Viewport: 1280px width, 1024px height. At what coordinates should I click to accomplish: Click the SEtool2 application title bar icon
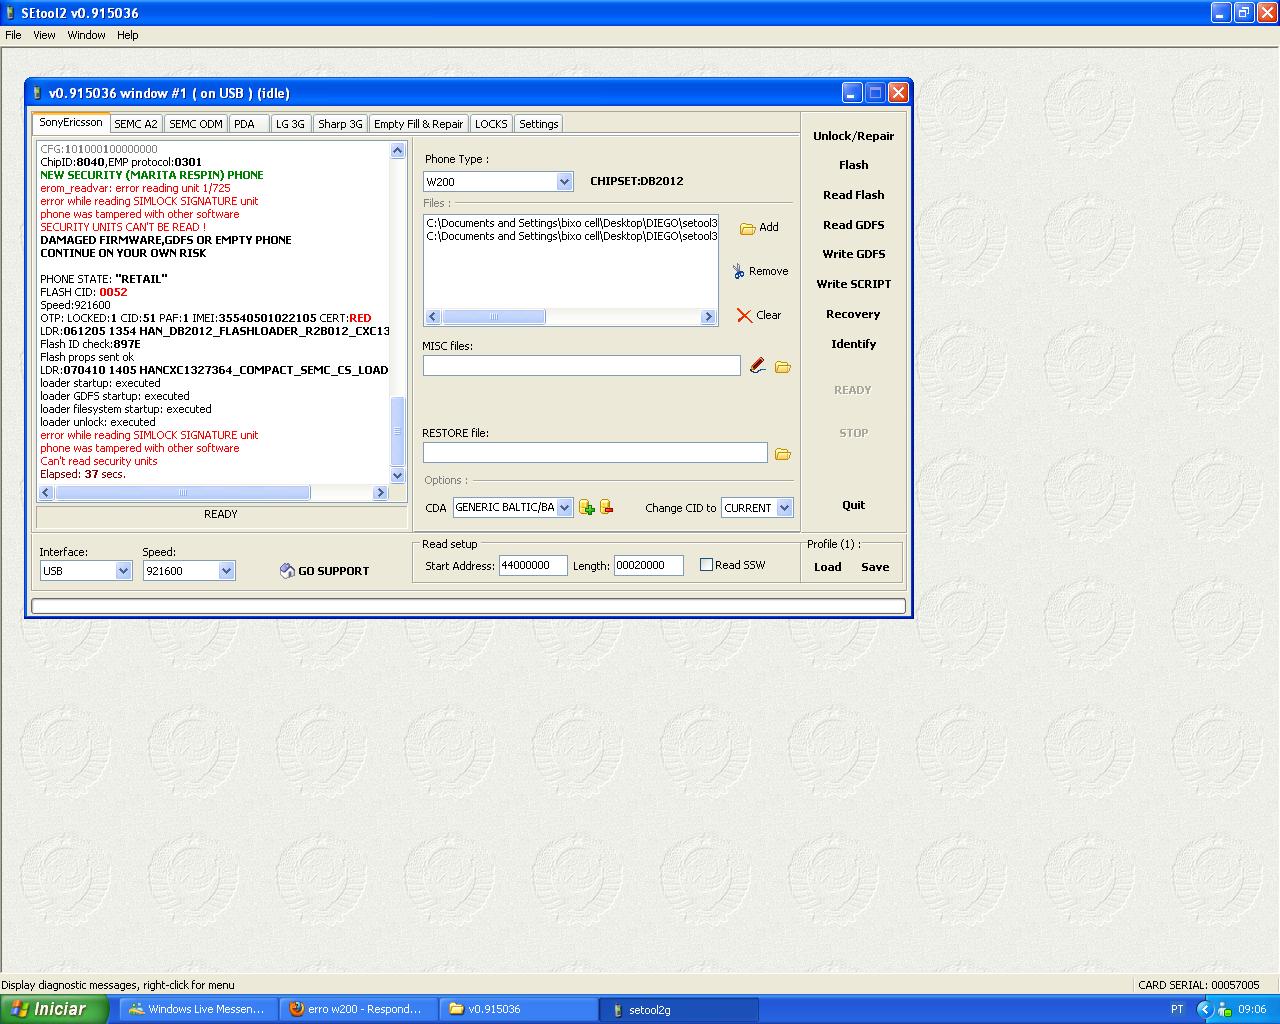11,13
